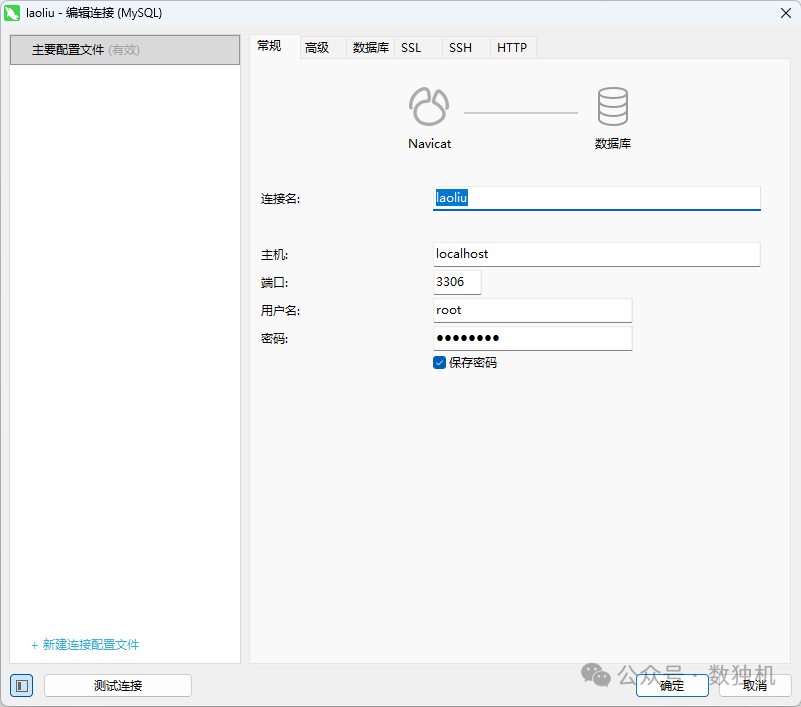Click the database cylinder icon

coord(612,106)
